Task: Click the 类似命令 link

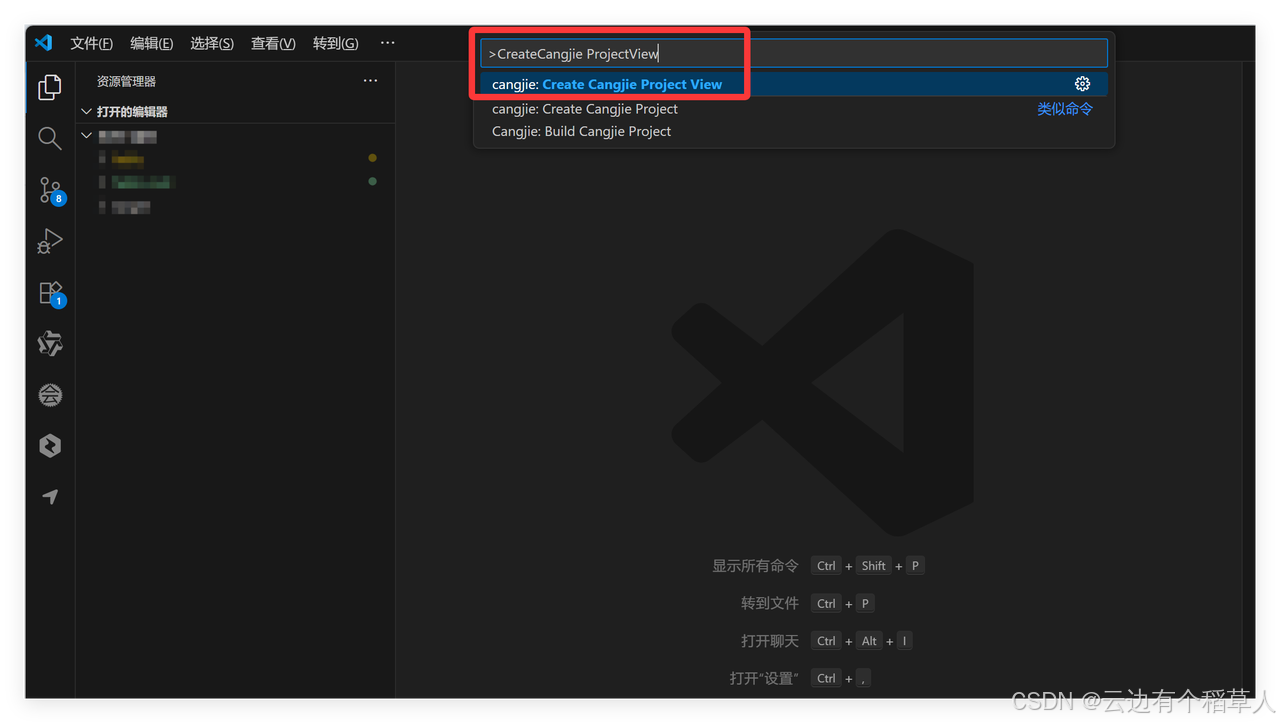Action: (x=1065, y=109)
